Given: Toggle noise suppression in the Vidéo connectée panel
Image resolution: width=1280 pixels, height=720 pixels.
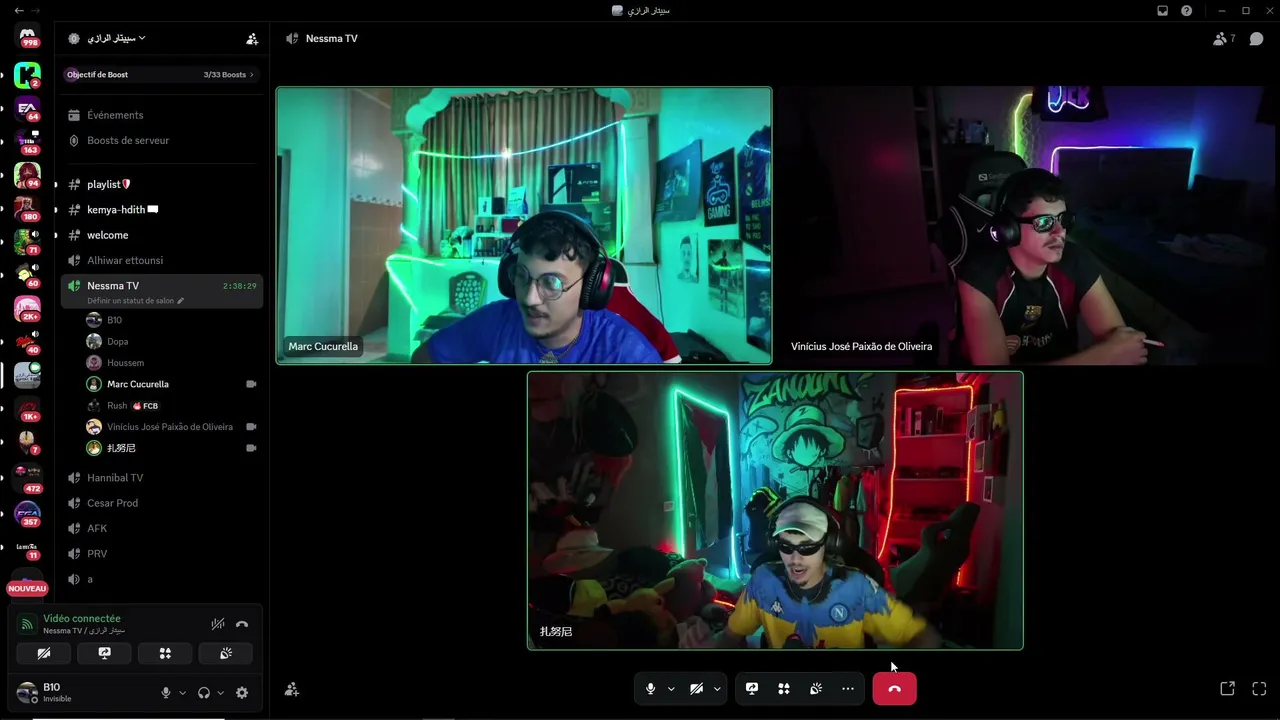Looking at the screenshot, I should tap(218, 624).
